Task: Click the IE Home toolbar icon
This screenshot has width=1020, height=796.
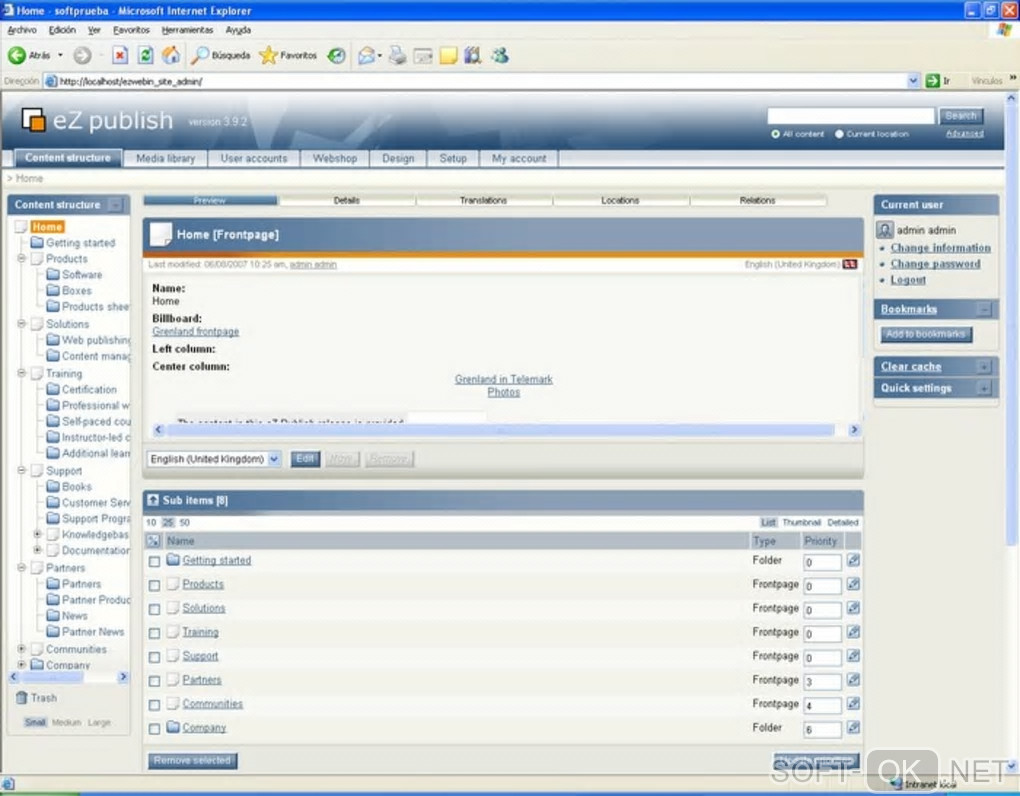Action: [x=171, y=55]
